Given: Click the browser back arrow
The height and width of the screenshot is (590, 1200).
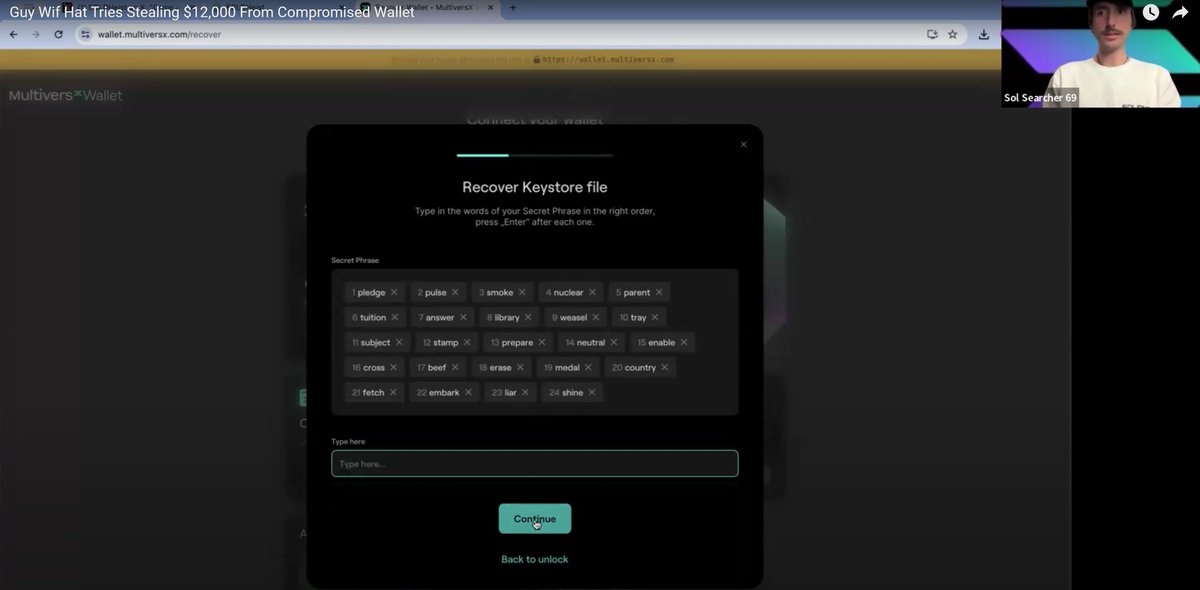Looking at the screenshot, I should pyautogui.click(x=13, y=34).
